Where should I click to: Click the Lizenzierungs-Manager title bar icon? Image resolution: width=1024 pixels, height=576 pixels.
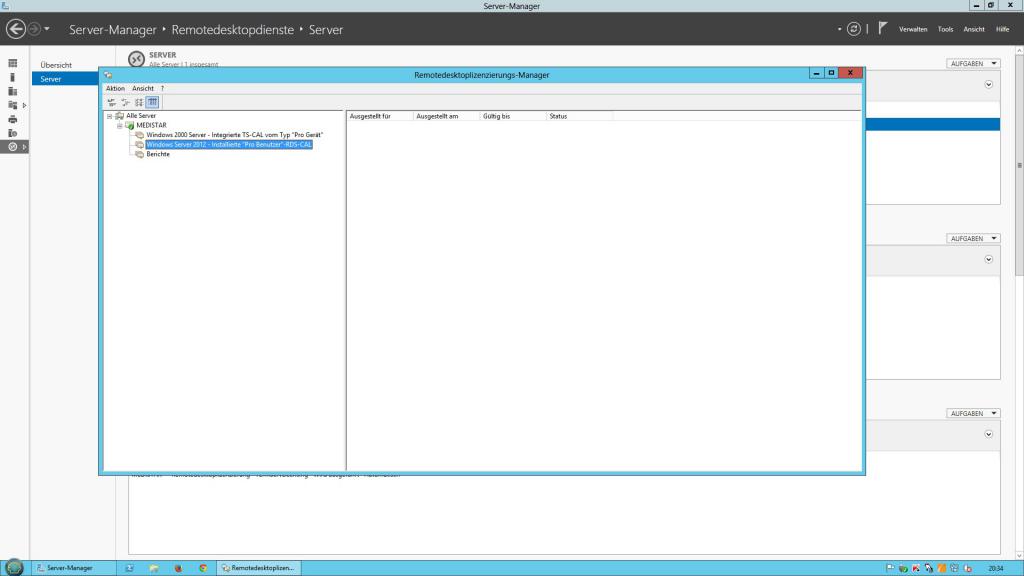(108, 75)
